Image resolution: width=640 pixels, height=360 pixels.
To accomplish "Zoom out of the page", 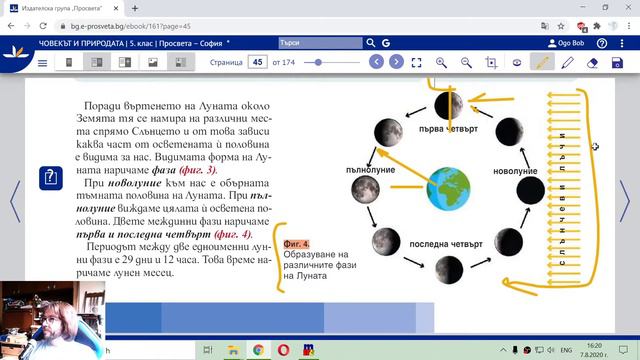I will [x=466, y=62].
